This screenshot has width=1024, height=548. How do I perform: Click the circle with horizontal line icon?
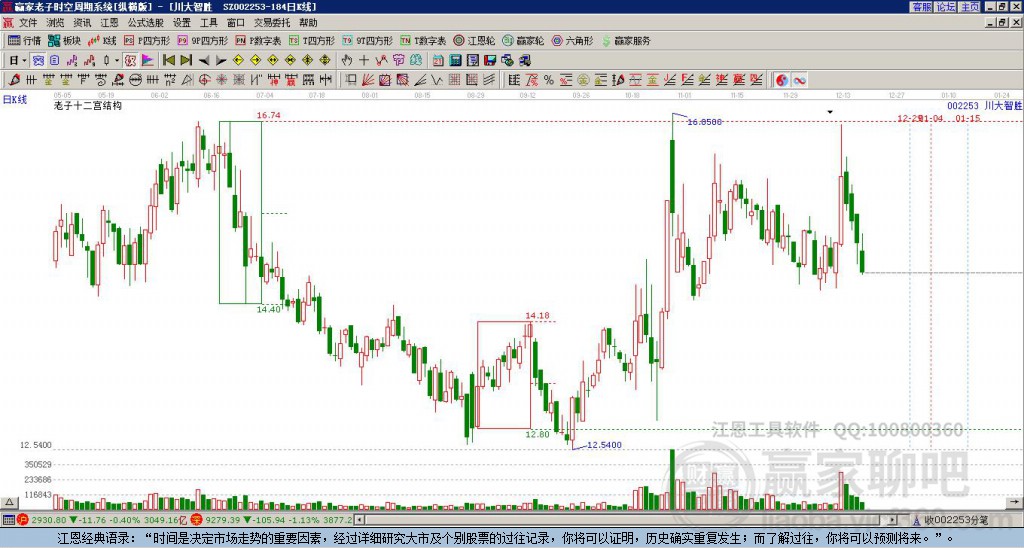pos(135,80)
